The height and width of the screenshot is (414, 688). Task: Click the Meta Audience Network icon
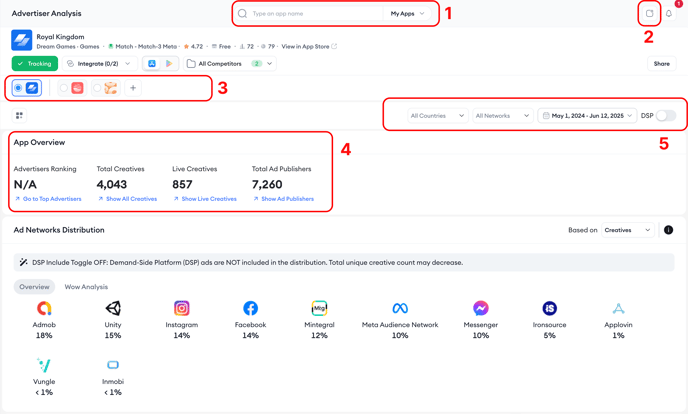(x=400, y=308)
